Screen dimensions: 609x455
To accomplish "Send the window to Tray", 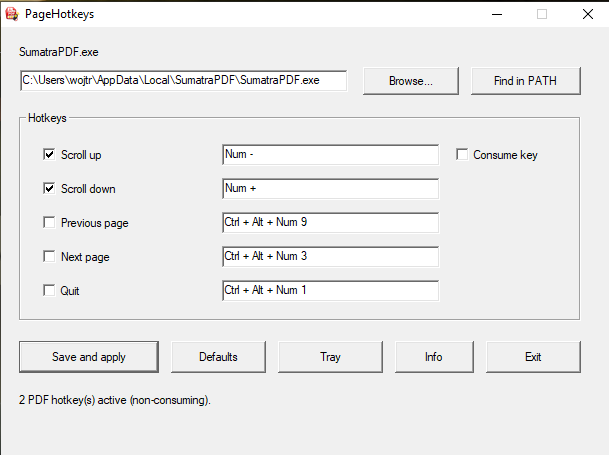I will point(331,357).
